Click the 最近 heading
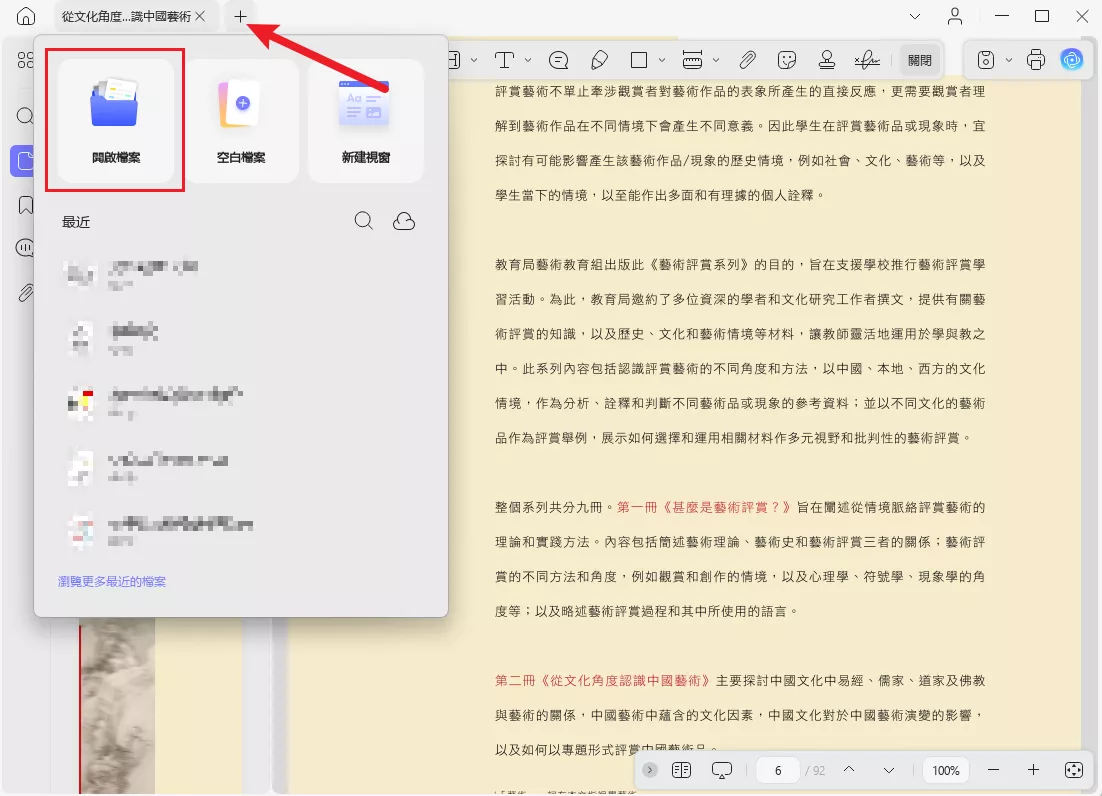This screenshot has height=796, width=1102. pyautogui.click(x=76, y=222)
